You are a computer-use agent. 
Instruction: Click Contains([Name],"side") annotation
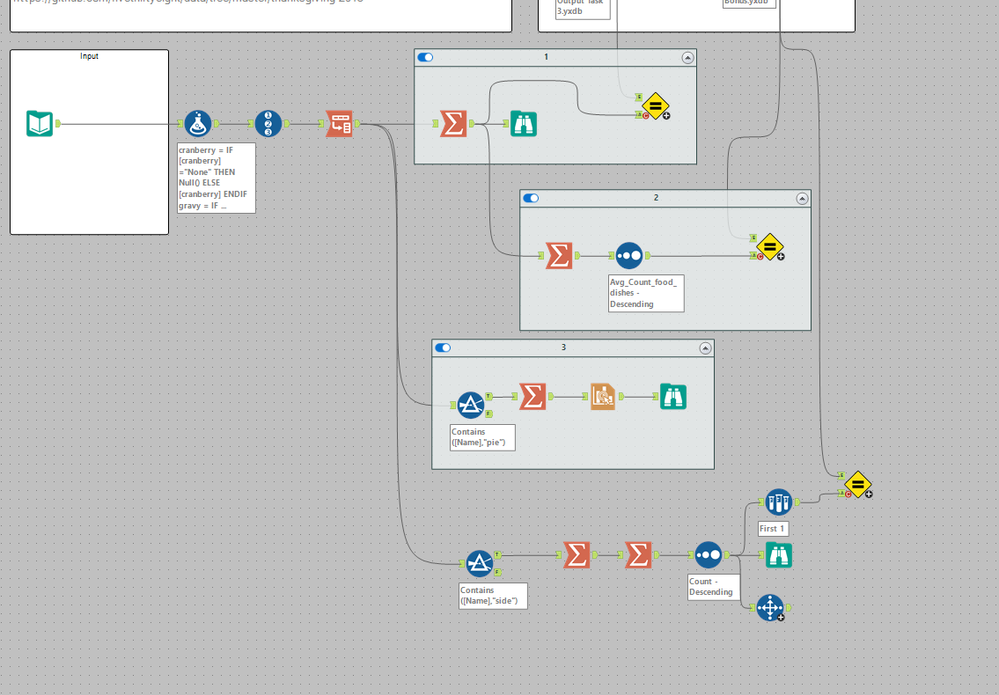pyautogui.click(x=492, y=596)
